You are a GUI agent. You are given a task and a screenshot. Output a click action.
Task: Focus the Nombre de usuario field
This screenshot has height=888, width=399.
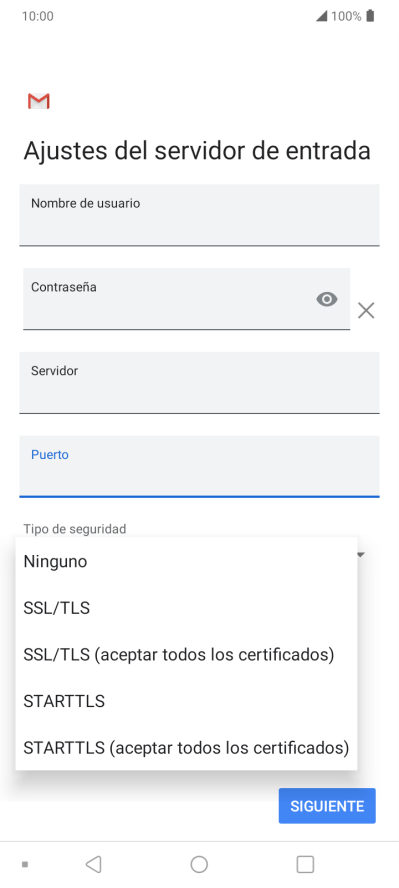[199, 215]
